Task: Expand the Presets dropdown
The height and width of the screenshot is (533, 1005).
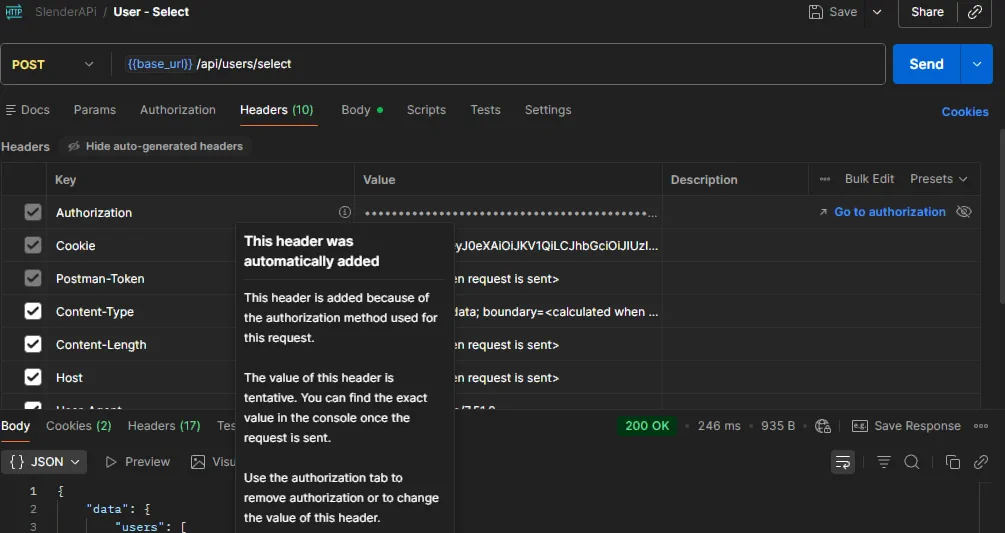Action: [938, 179]
